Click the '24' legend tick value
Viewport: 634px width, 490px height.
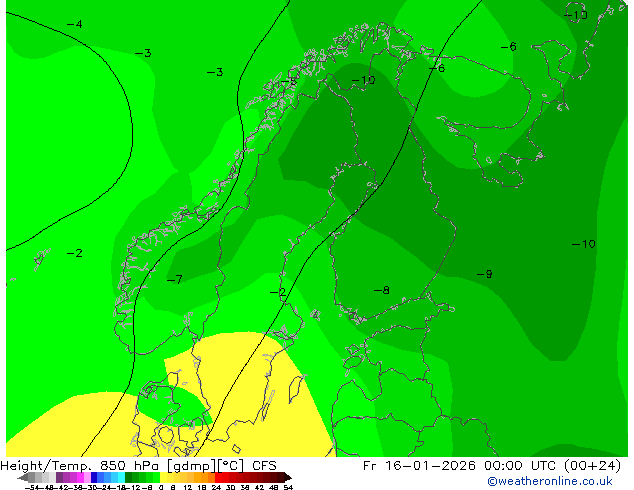tap(216, 487)
